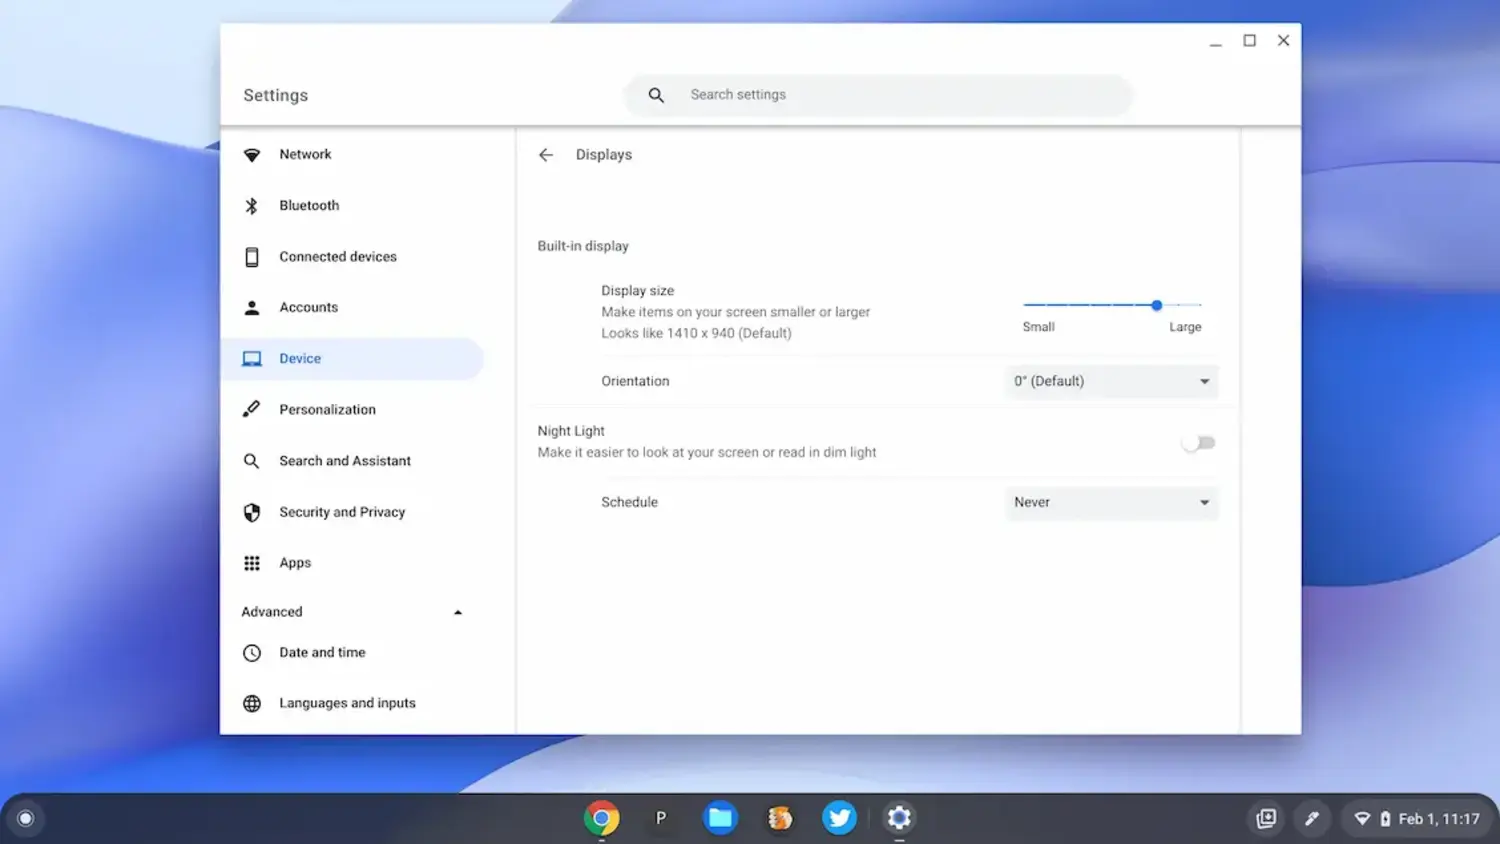Click the shelf wifi status icon
Screen dimensions: 1500x844
1362,819
